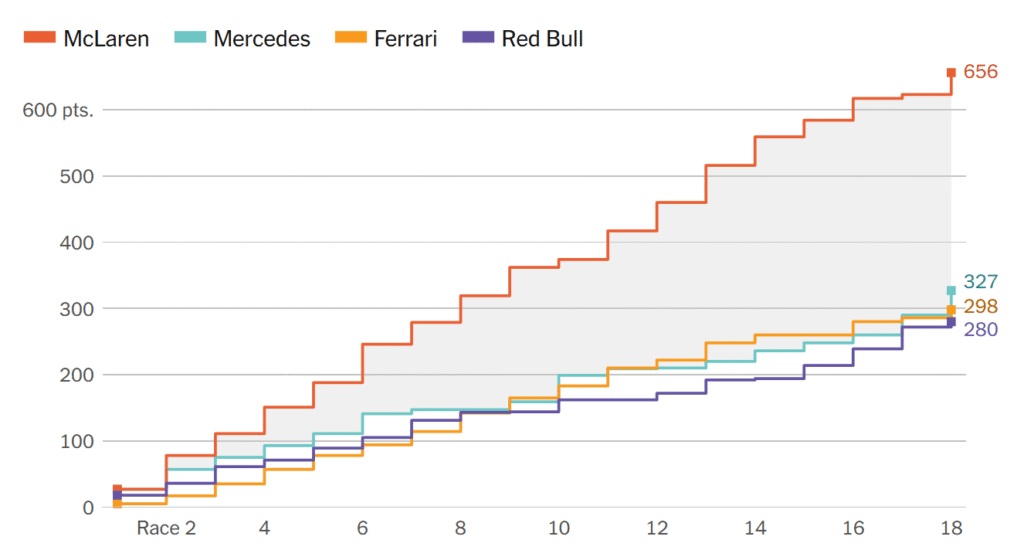Click the Red Bull purple legend swatch
The width and height of the screenshot is (1024, 550).
[x=478, y=39]
